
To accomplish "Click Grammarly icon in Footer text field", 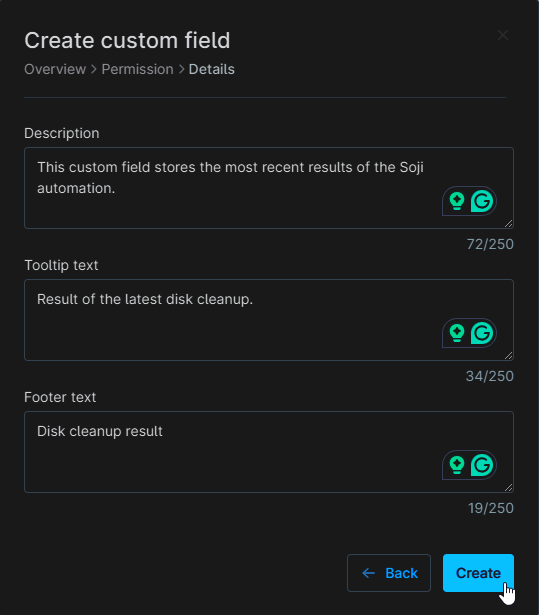I will pos(482,465).
